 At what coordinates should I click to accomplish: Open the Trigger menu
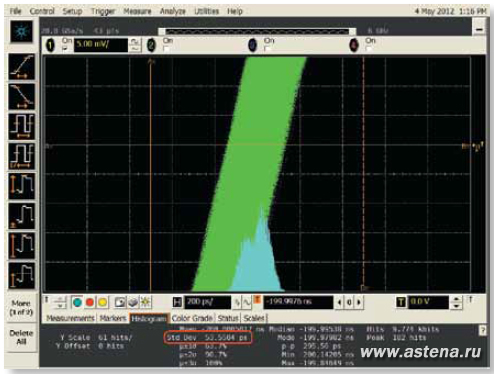103,11
